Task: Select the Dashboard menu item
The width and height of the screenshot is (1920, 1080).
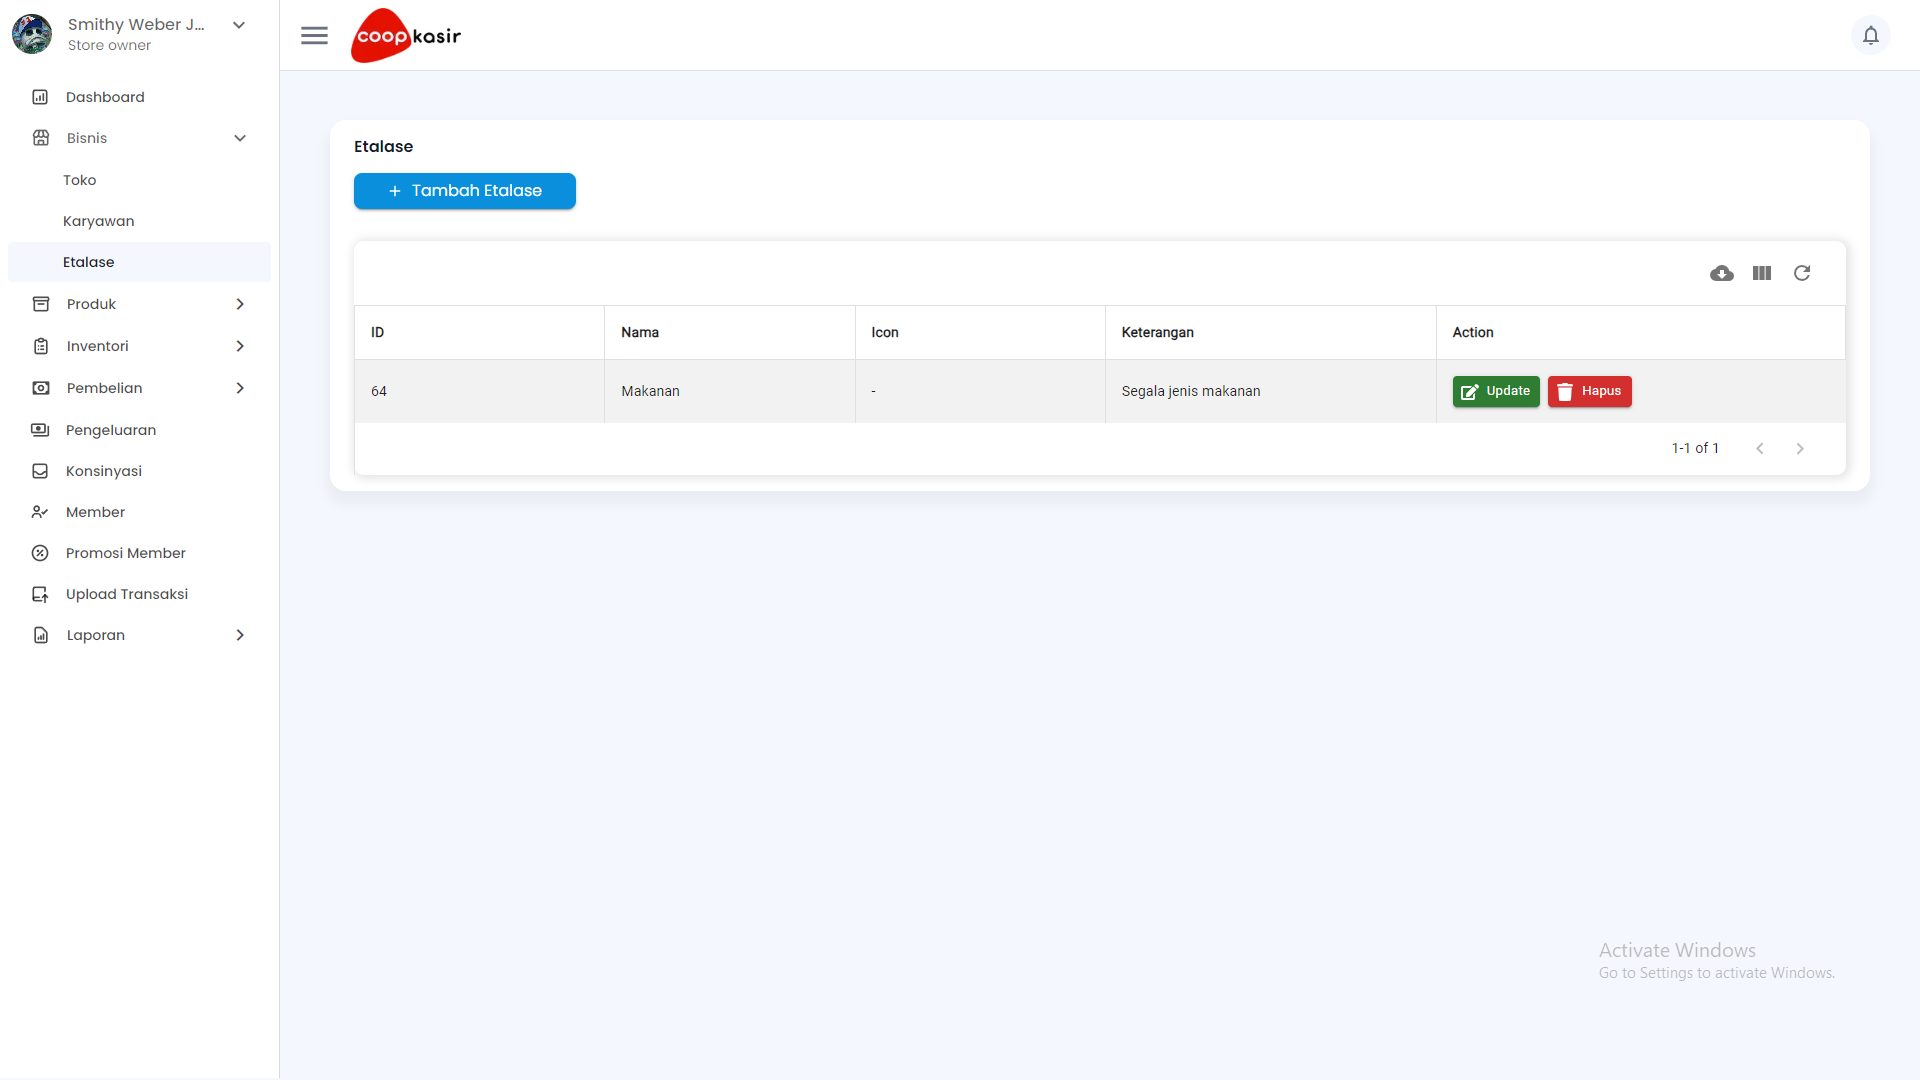Action: point(105,96)
